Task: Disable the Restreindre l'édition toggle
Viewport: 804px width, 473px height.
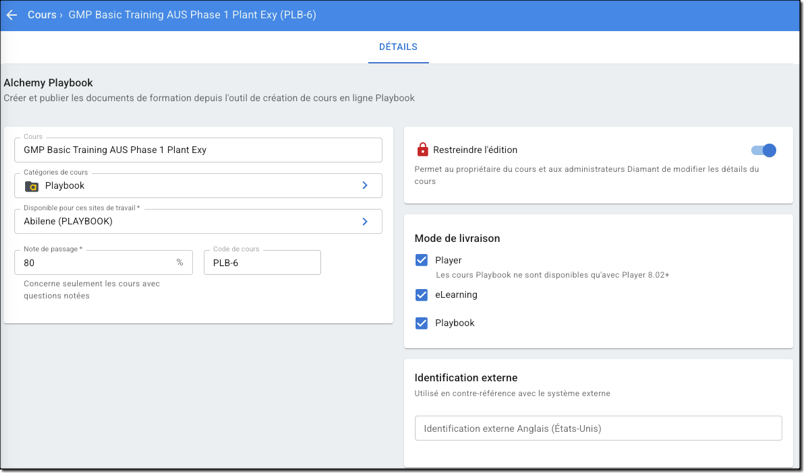Action: 764,150
